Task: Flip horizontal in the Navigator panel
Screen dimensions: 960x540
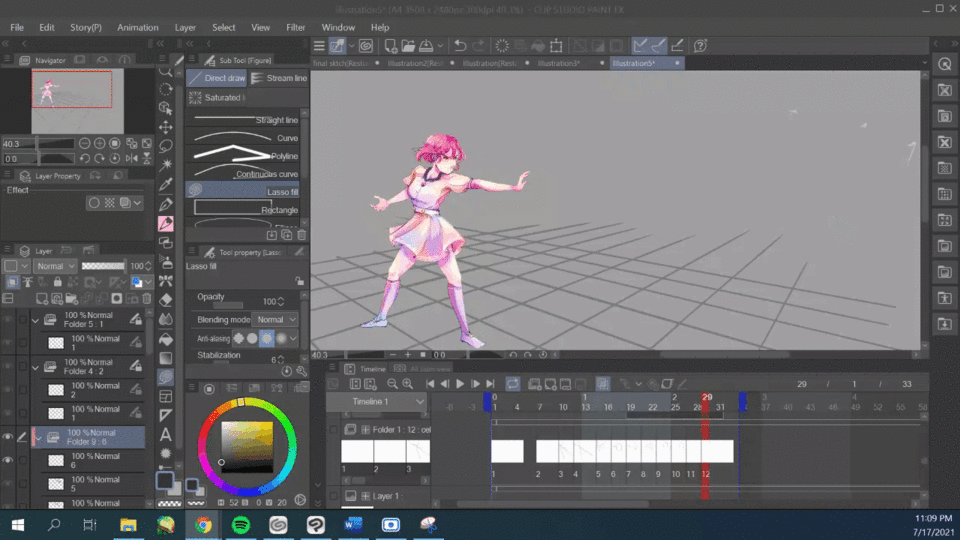Action: [132, 159]
